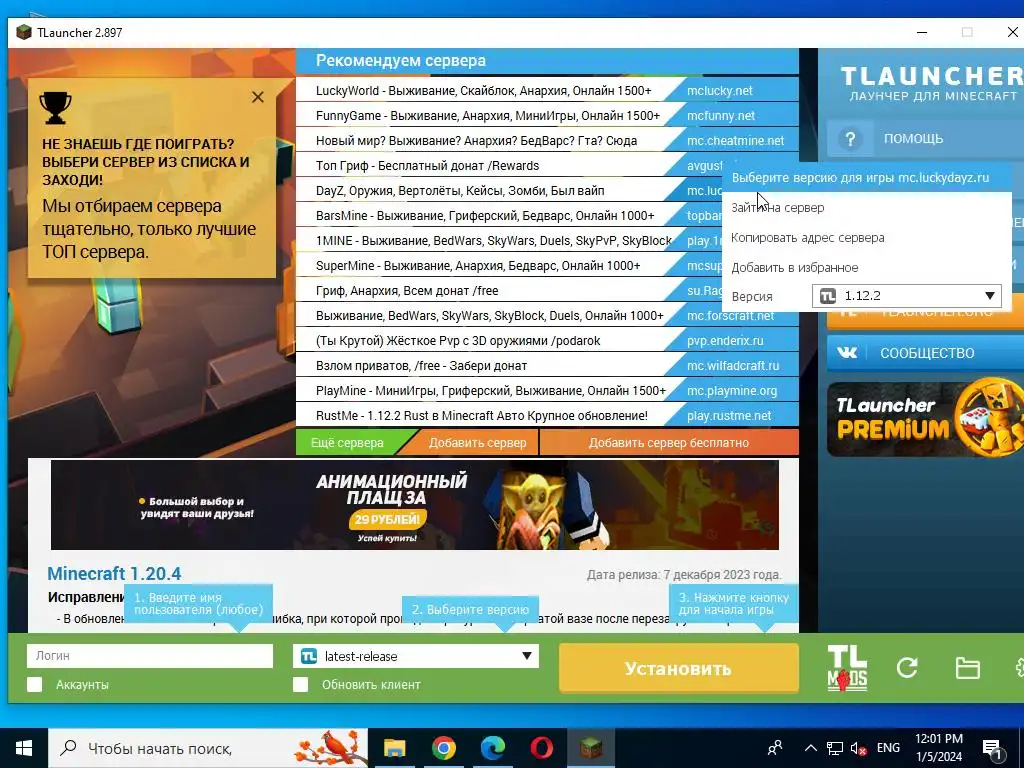Click mcfunny.net server address
The image size is (1024, 768).
[720, 116]
